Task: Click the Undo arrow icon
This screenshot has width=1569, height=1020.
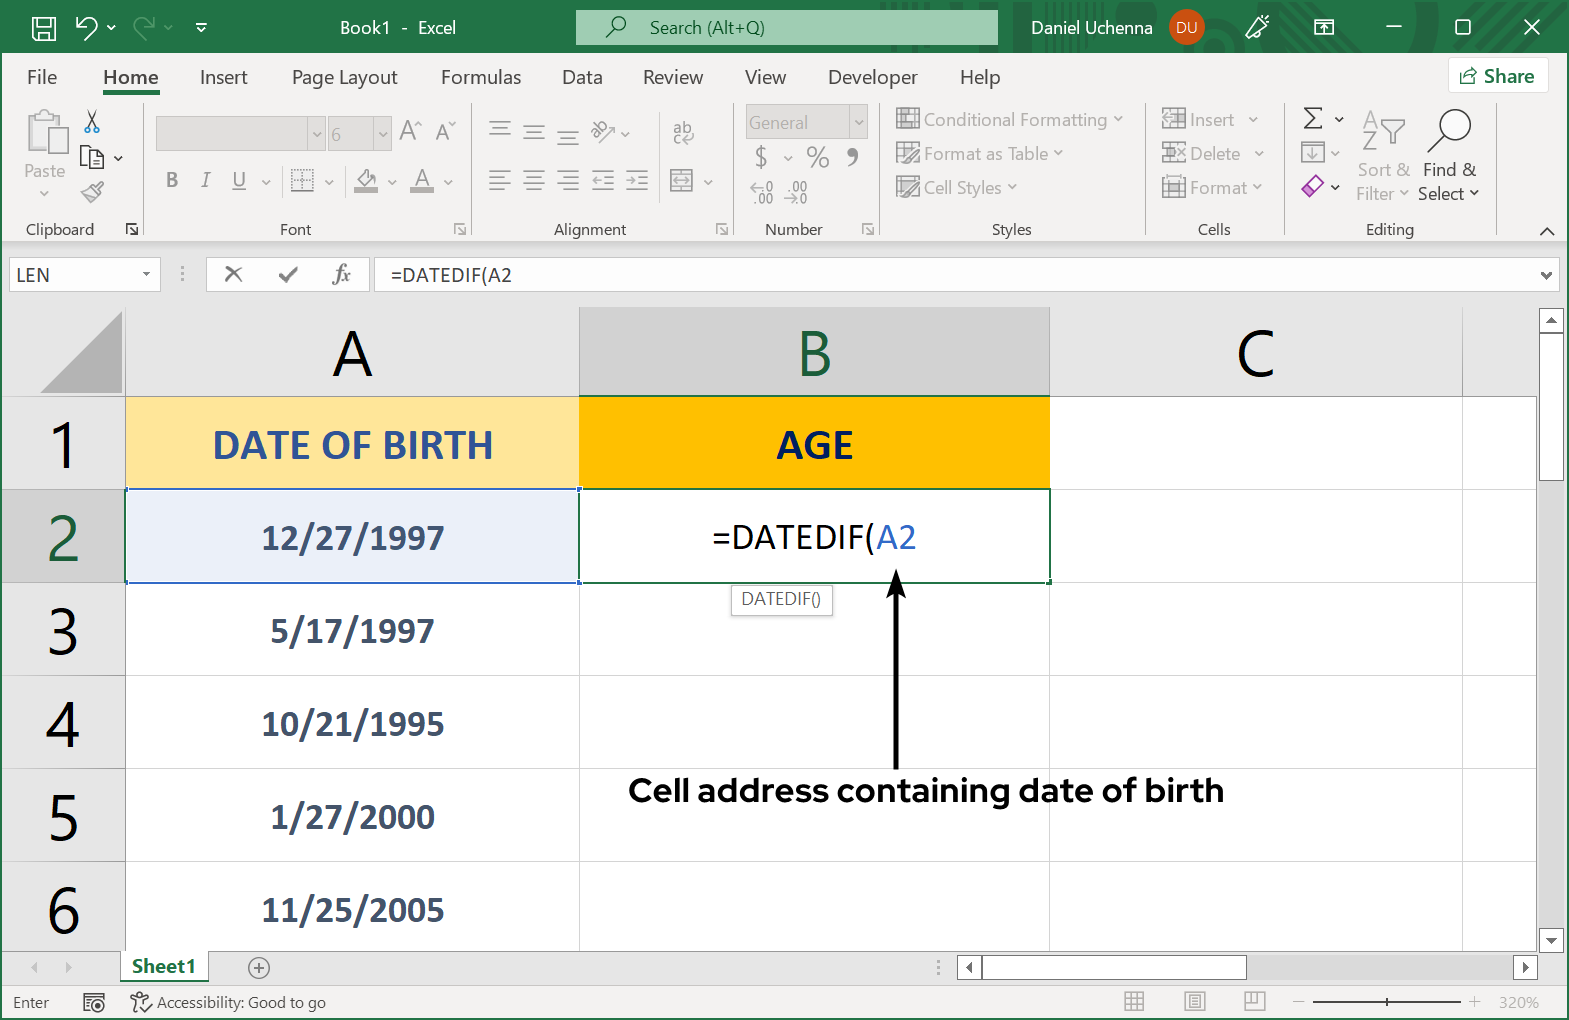Action: point(87,28)
